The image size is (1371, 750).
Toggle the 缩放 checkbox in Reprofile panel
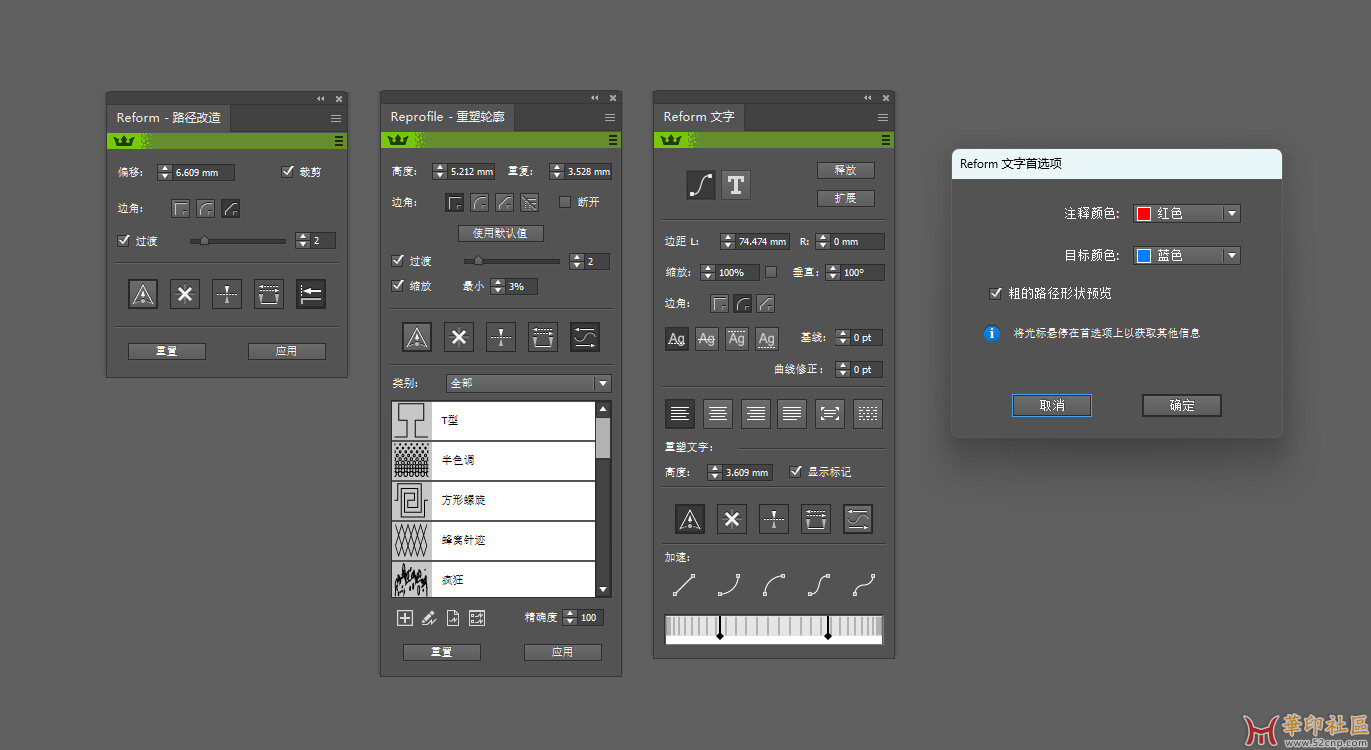[x=398, y=286]
